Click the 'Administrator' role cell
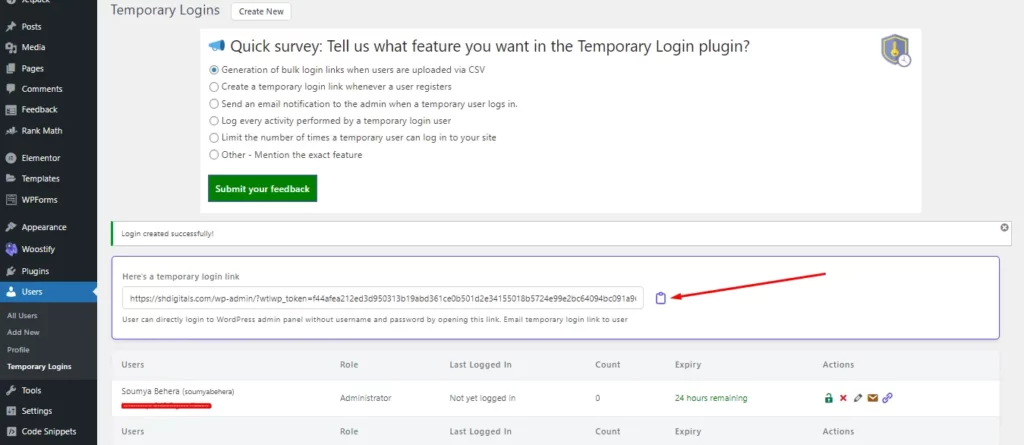The width and height of the screenshot is (1024, 445). (366, 398)
